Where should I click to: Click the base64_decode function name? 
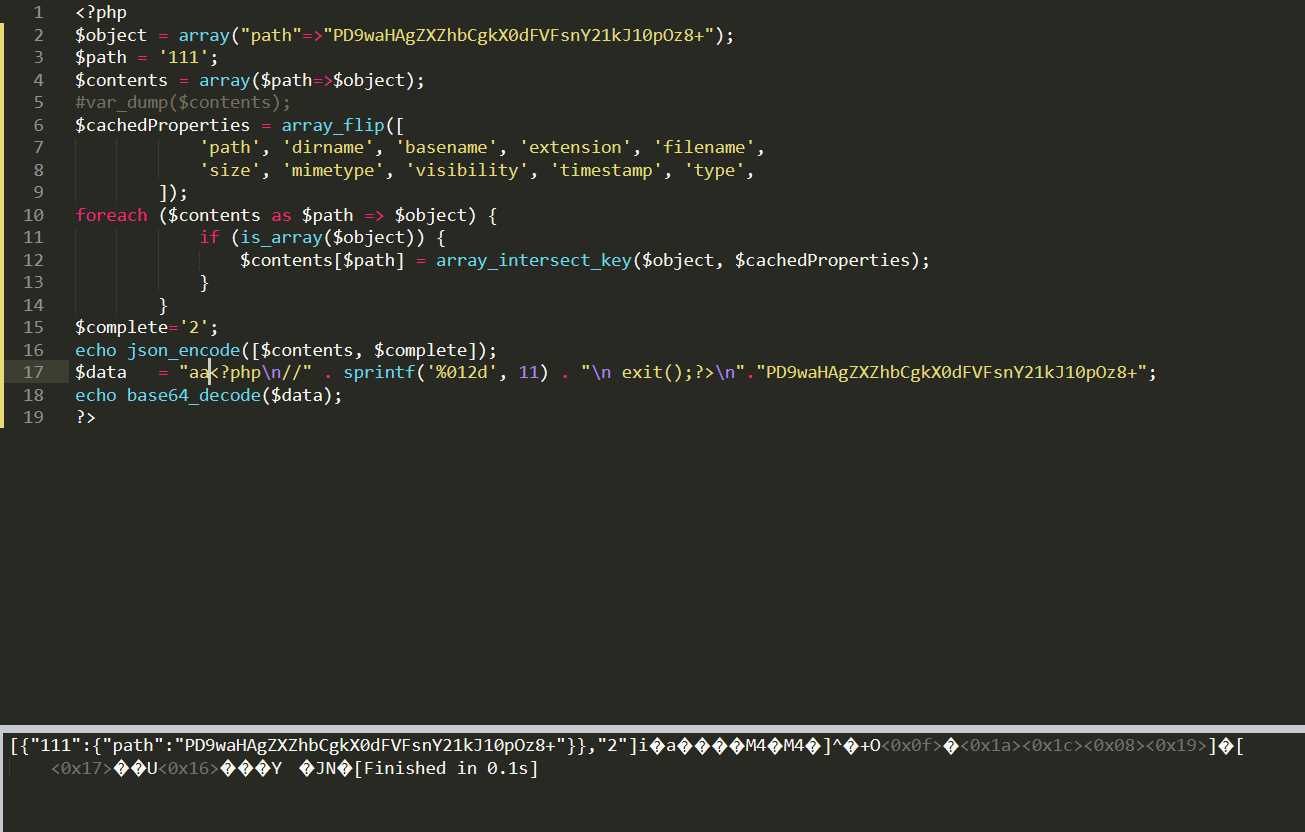pyautogui.click(x=194, y=395)
